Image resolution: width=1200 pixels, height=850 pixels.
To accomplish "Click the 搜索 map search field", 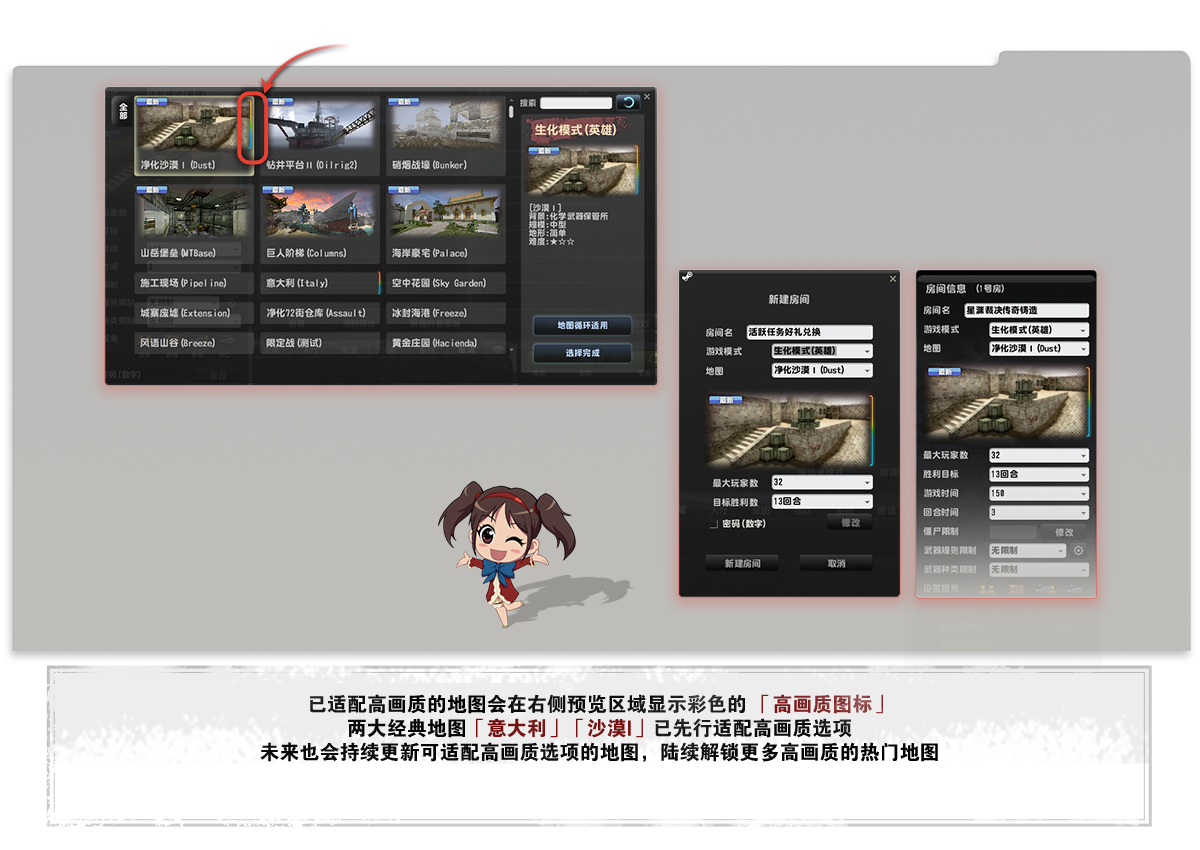I will pos(576,103).
